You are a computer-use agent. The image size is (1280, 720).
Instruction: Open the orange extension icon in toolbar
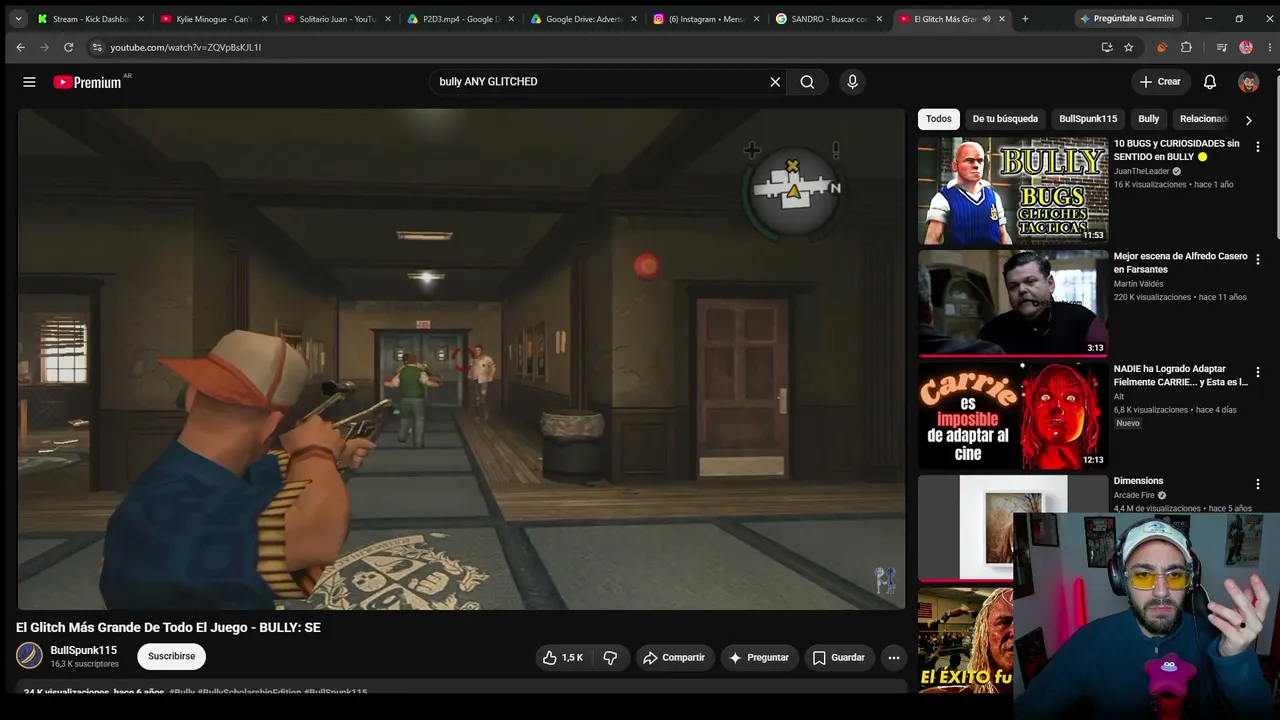click(x=1162, y=47)
